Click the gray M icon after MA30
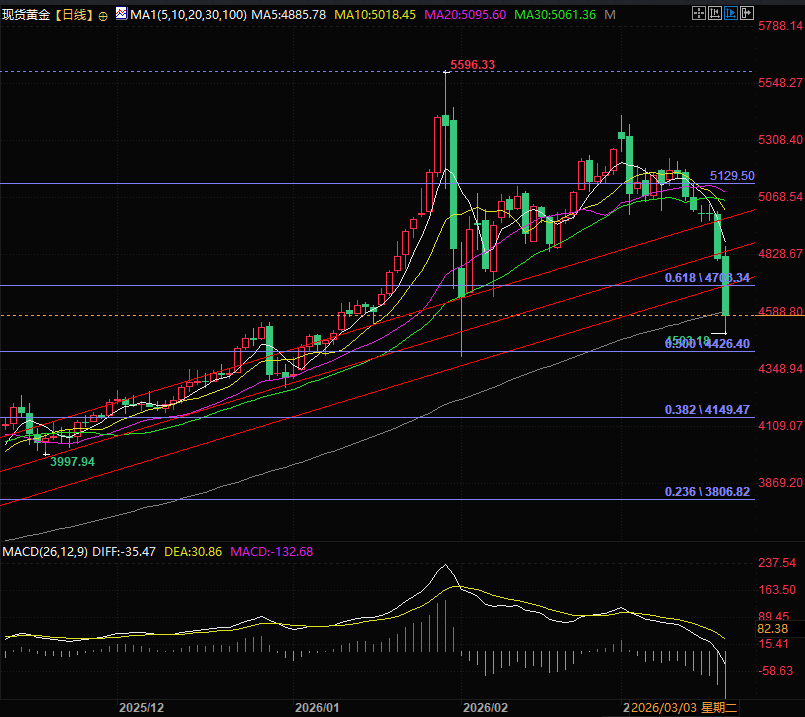Image resolution: width=805 pixels, height=717 pixels. 610,15
